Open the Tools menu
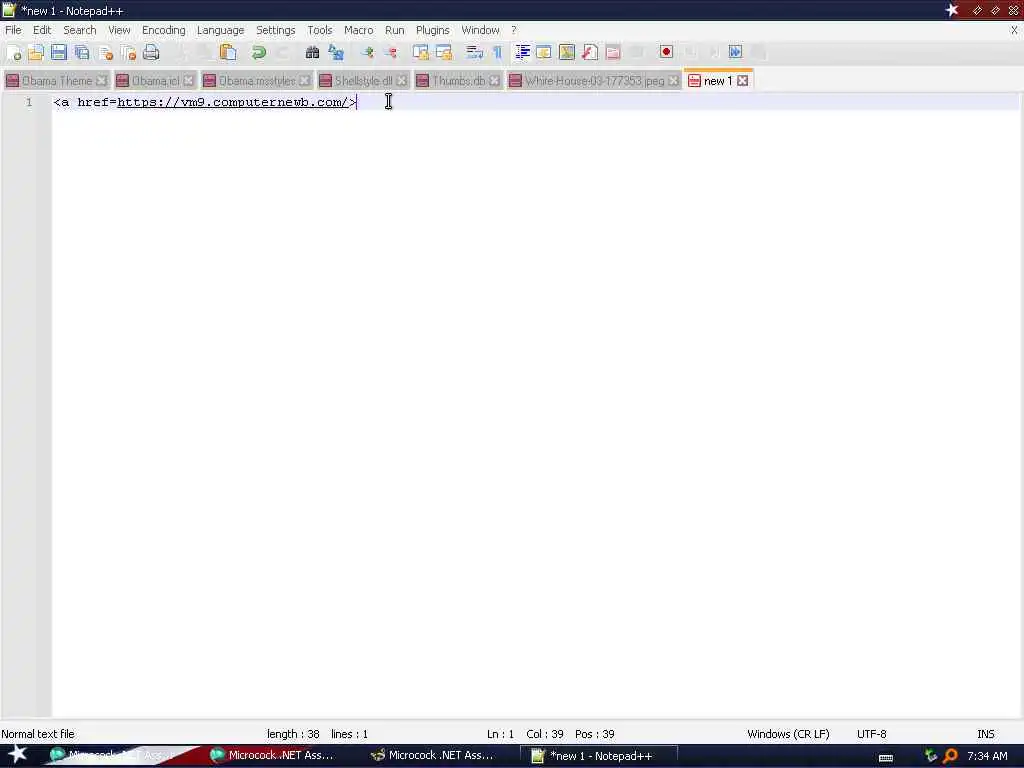Screen dimensions: 1024x768 pyautogui.click(x=320, y=30)
